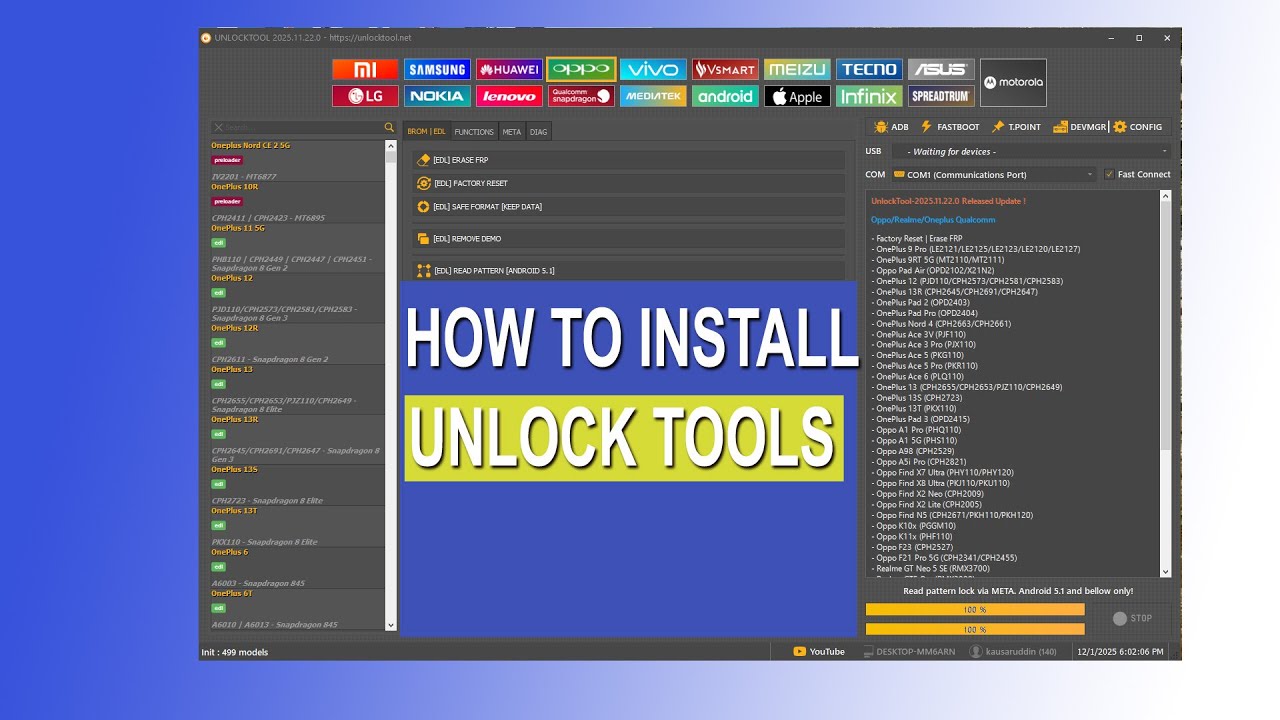Select the MediaTek chipset icon
Image resolution: width=1280 pixels, height=720 pixels.
pos(653,96)
